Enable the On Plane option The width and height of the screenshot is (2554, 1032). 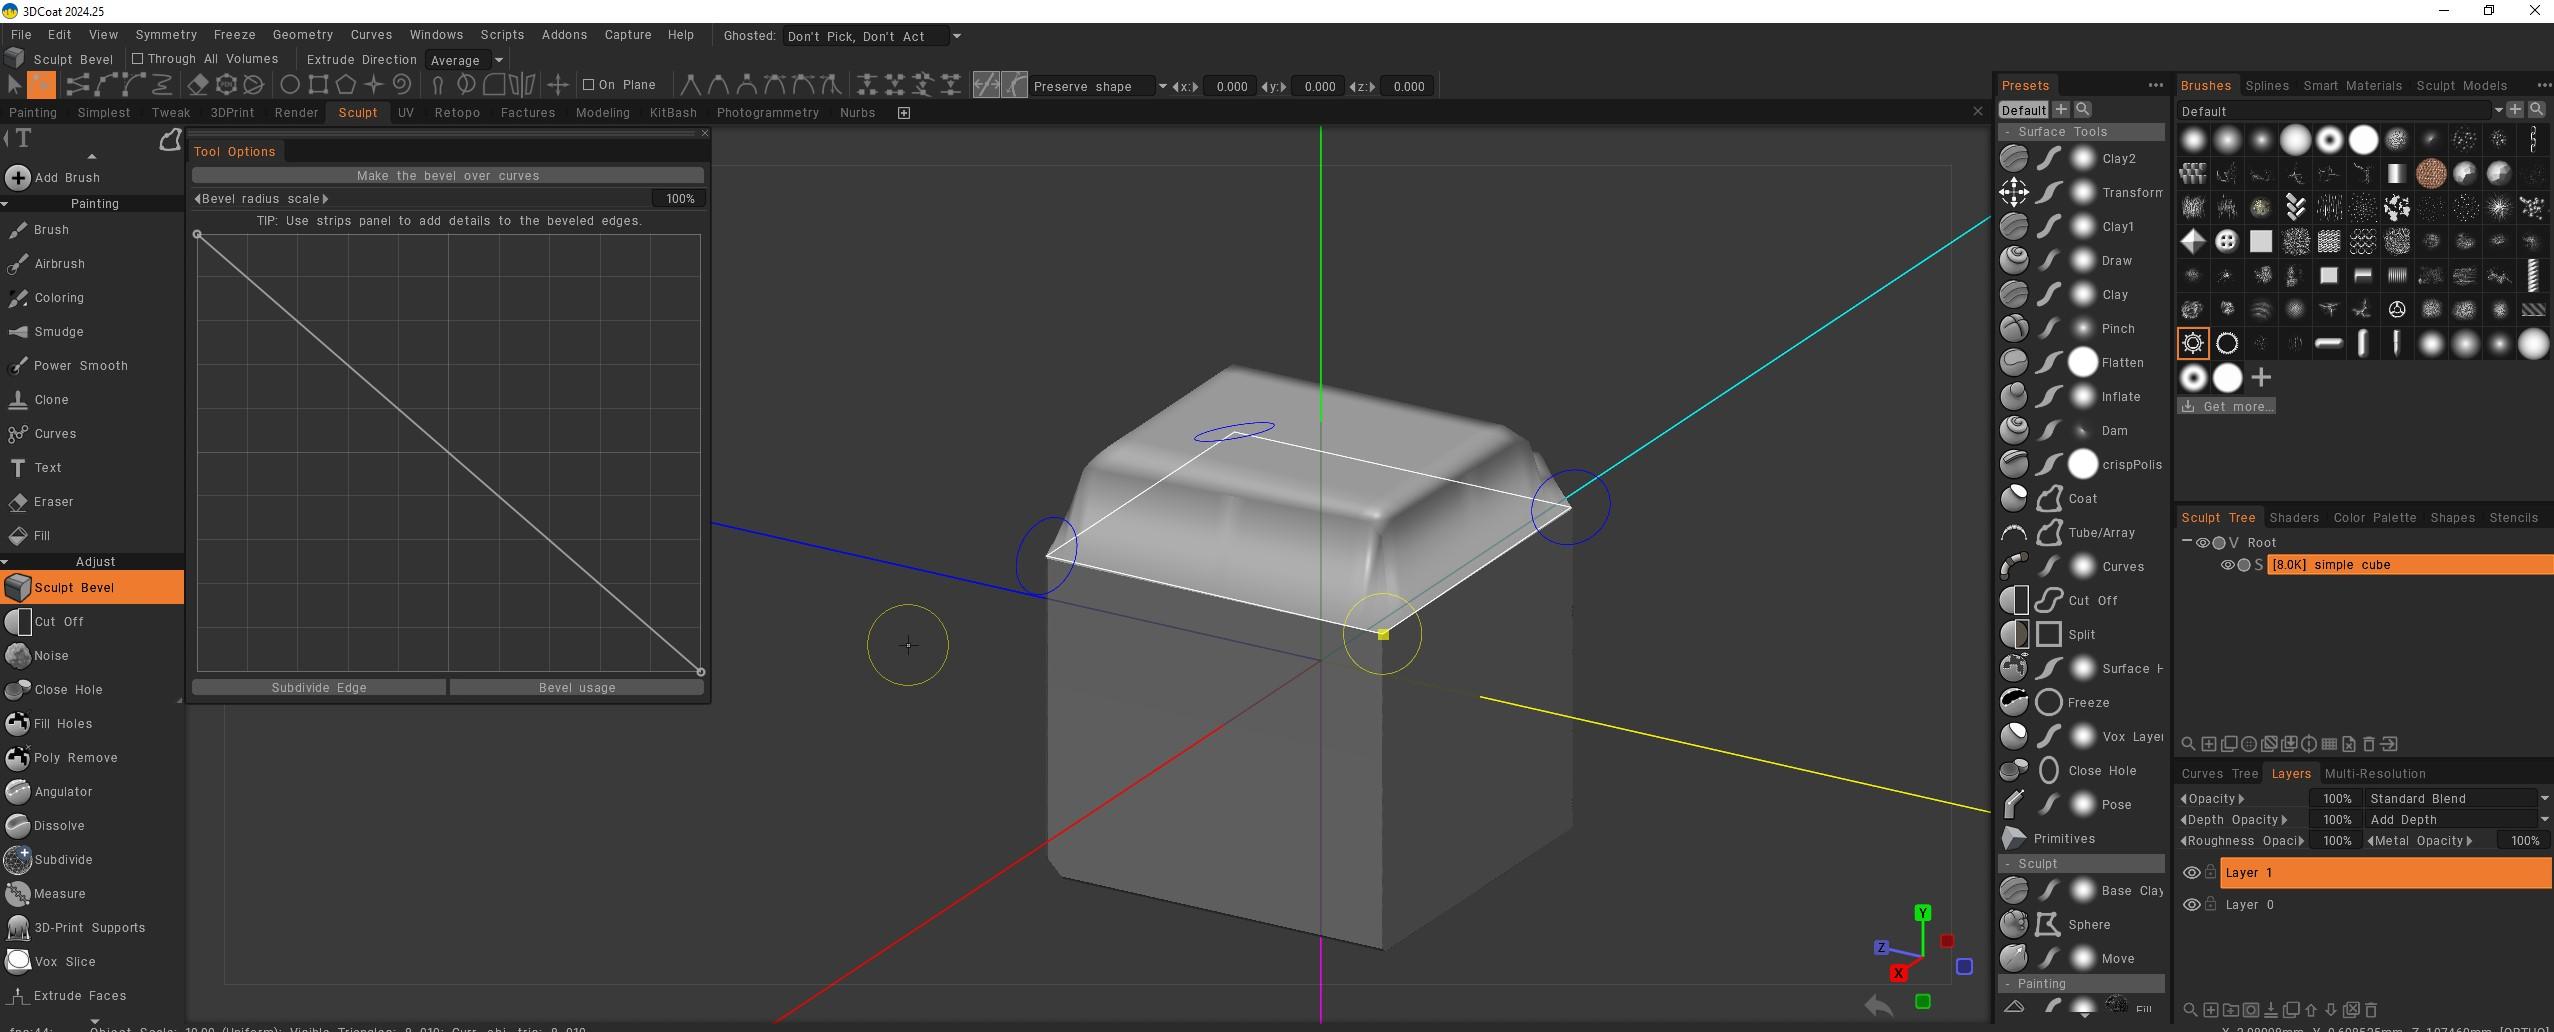point(588,85)
